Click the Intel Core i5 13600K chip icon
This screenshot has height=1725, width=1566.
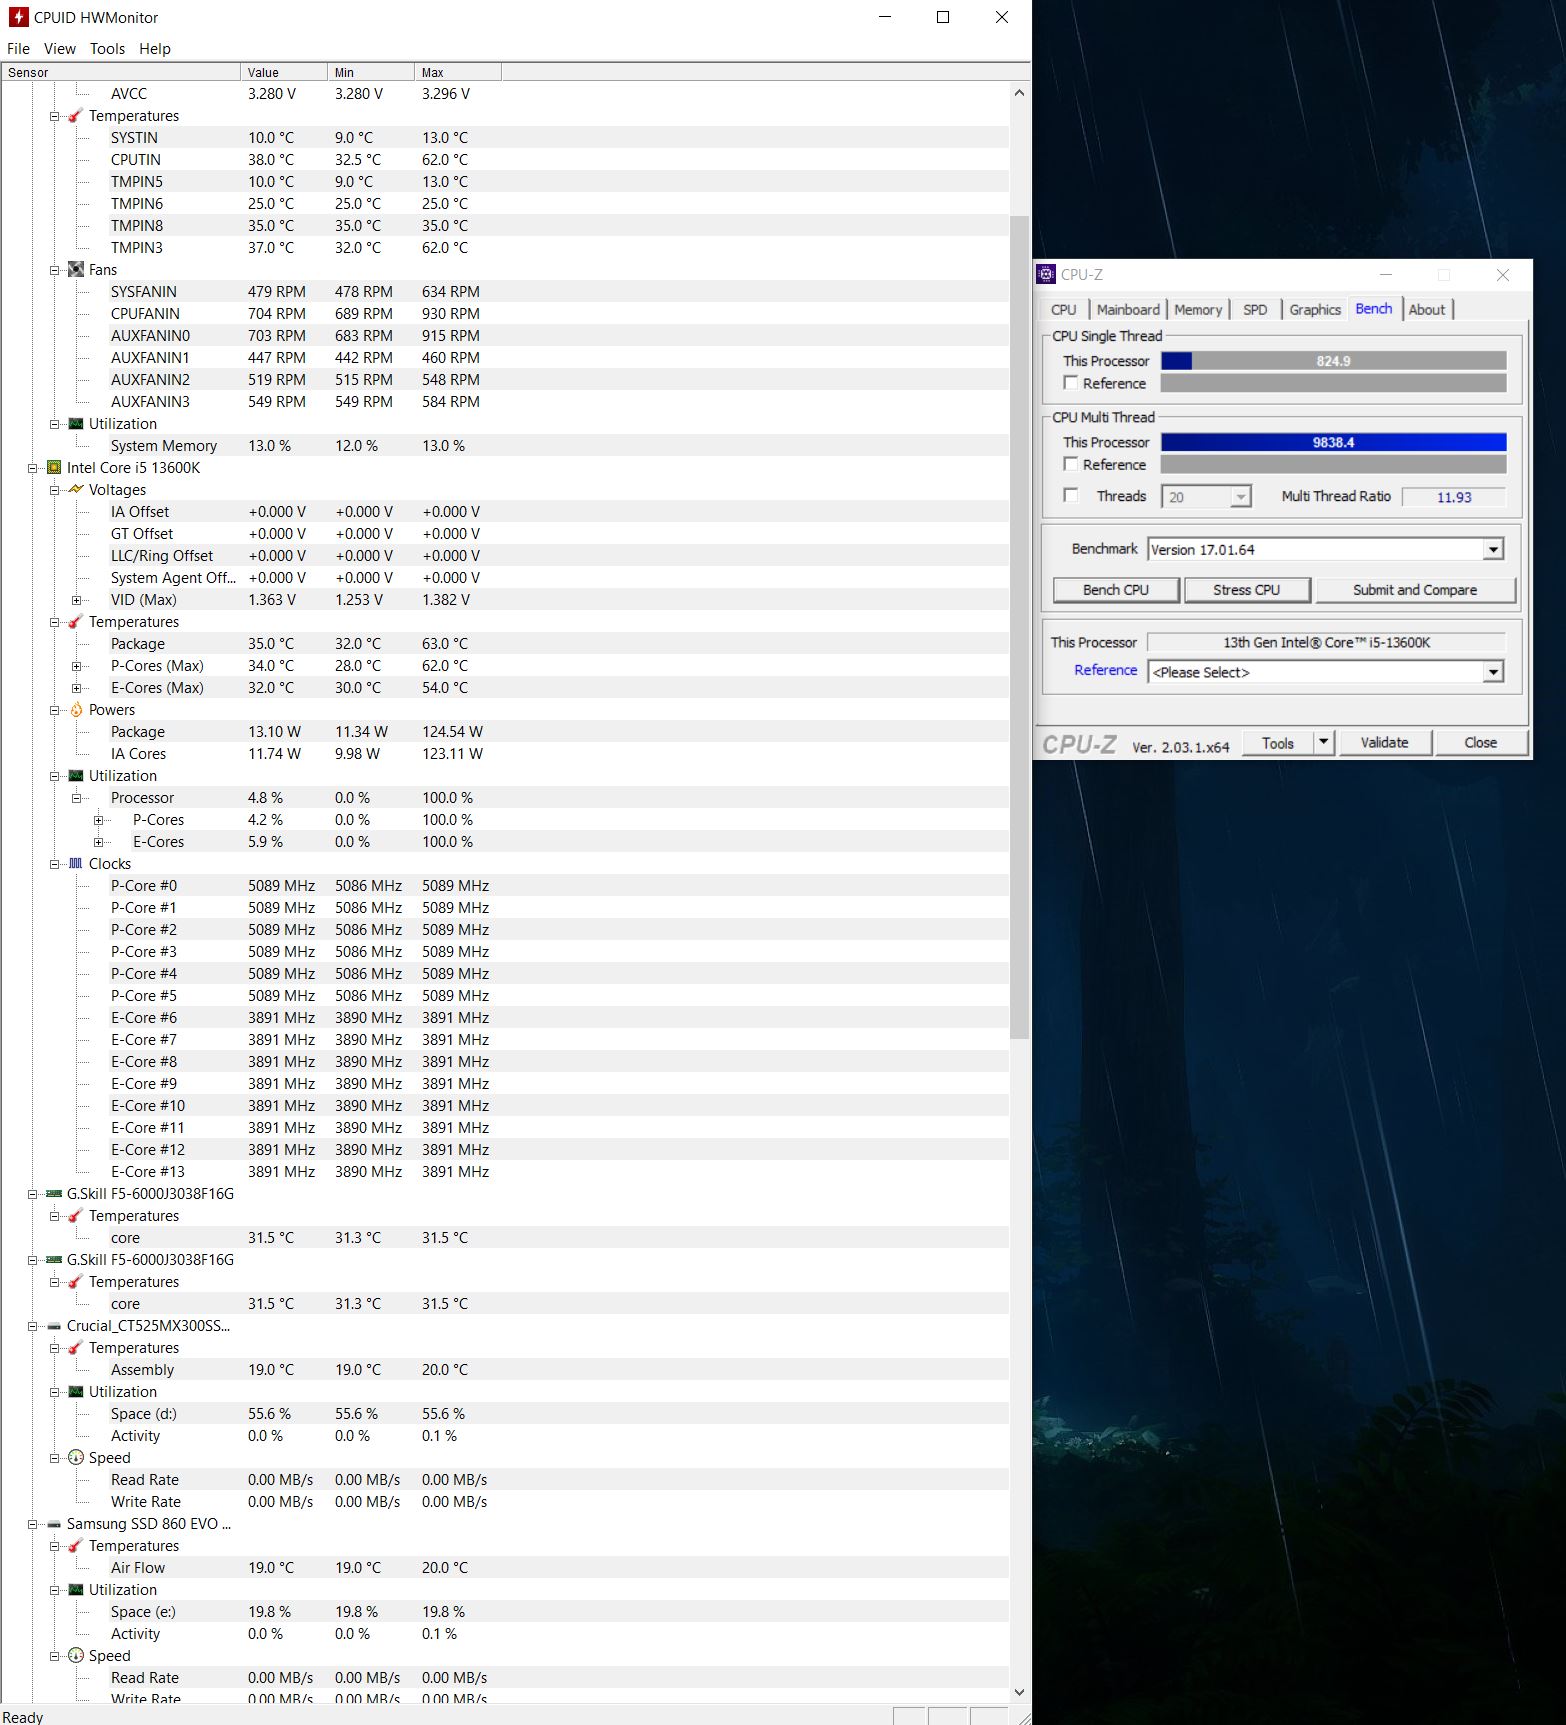(54, 468)
